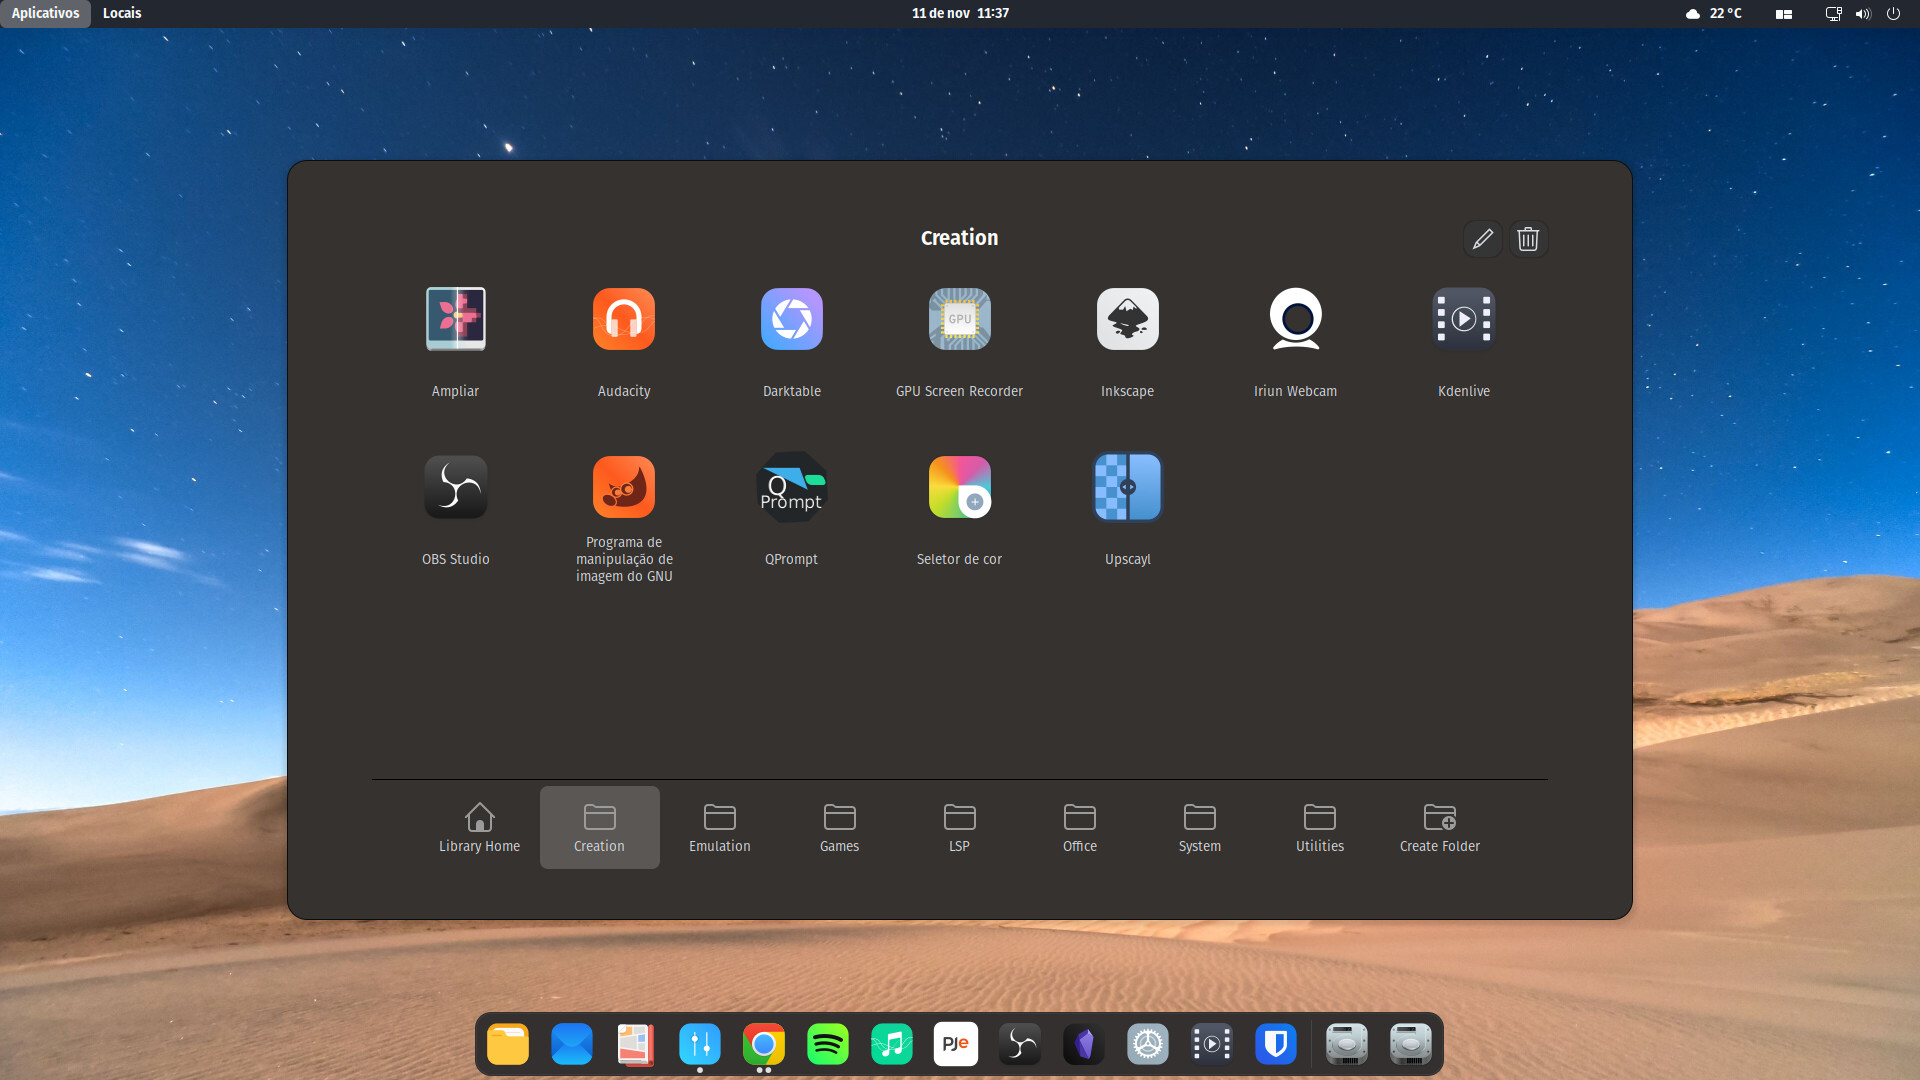Open the Aplicativos menu in top bar

pyautogui.click(x=45, y=13)
